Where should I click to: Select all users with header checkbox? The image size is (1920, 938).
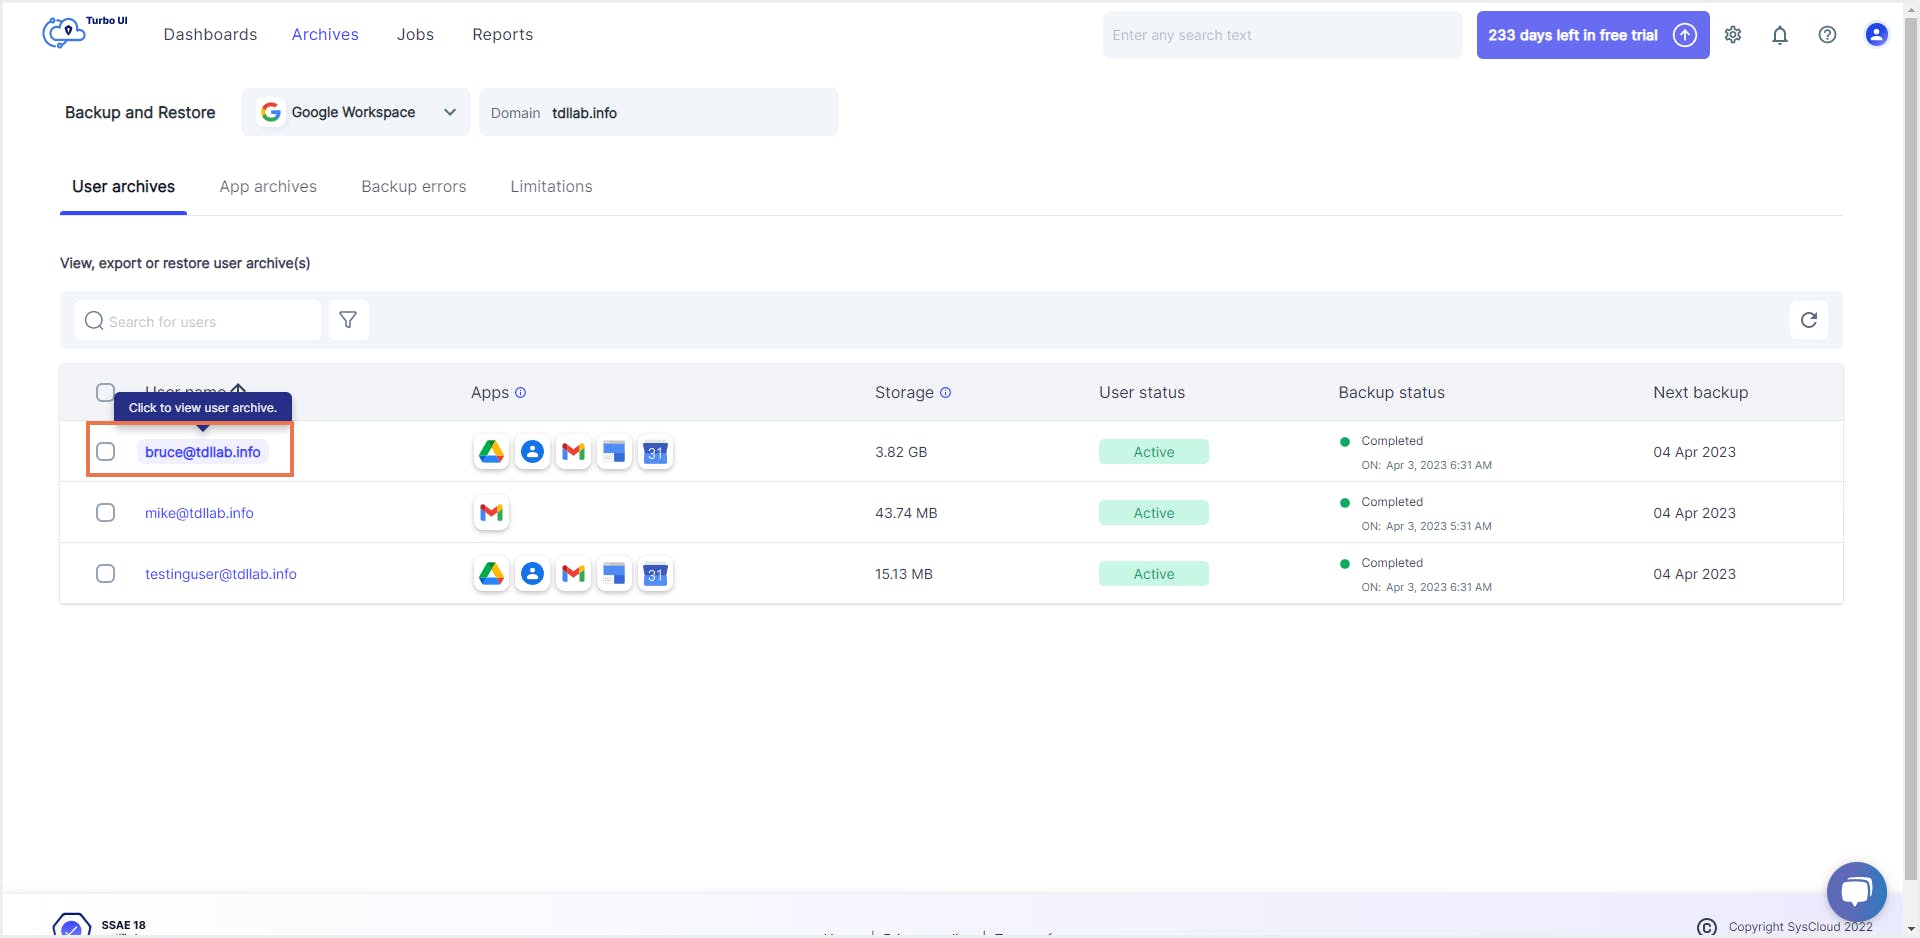pyautogui.click(x=105, y=392)
